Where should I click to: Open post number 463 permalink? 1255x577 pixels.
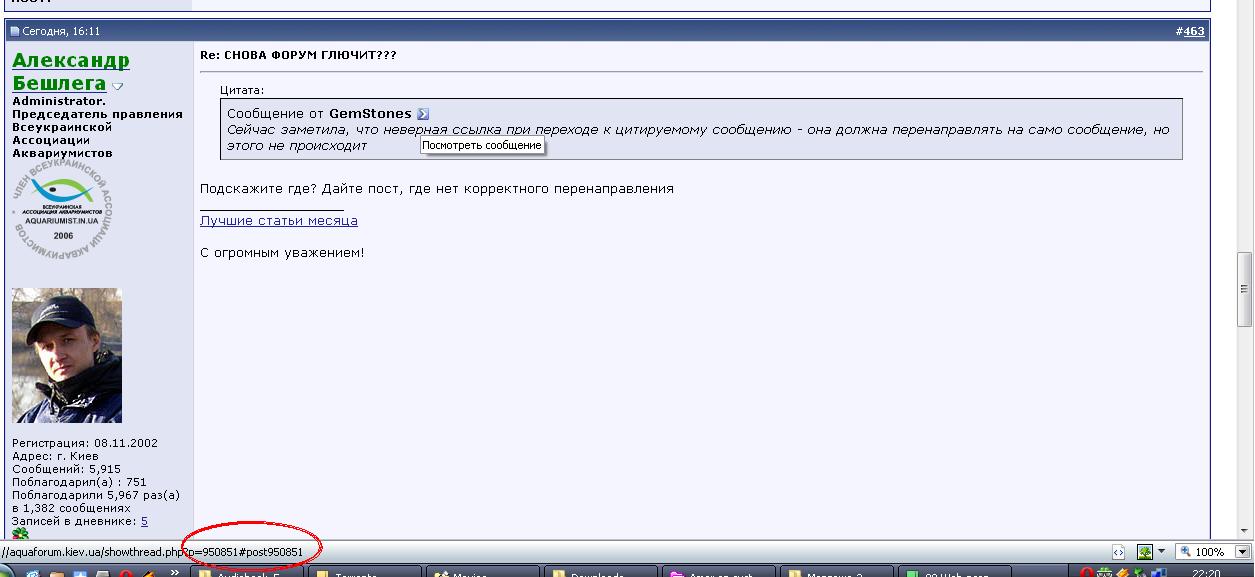point(1194,31)
